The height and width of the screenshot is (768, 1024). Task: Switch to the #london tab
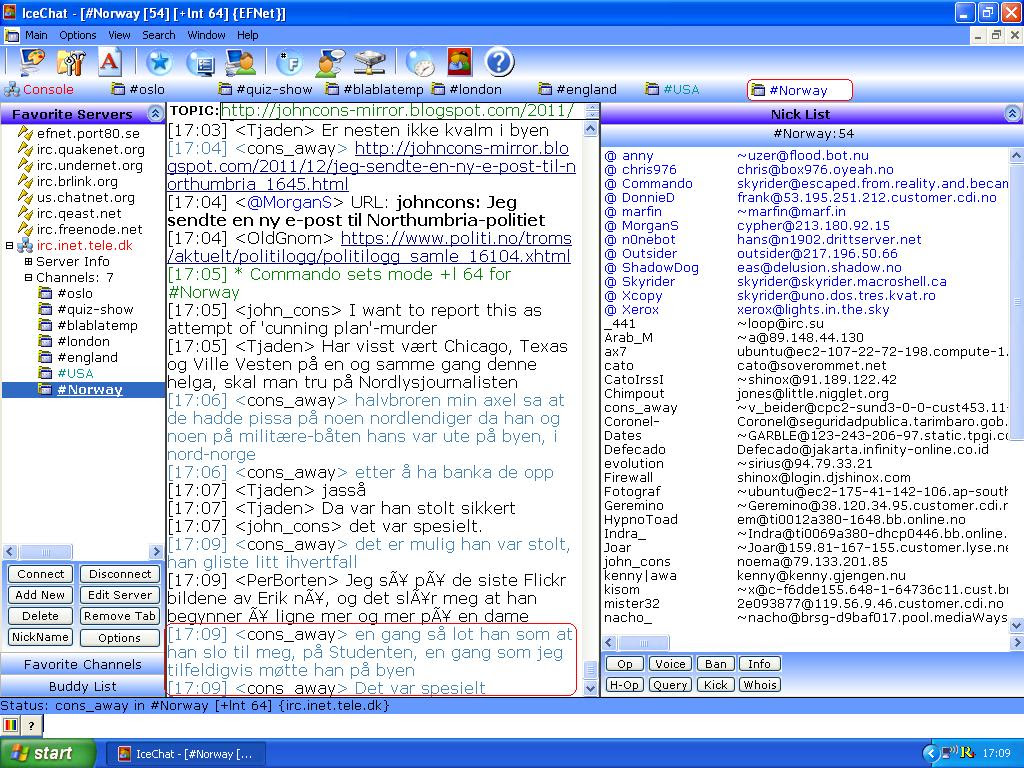point(467,90)
